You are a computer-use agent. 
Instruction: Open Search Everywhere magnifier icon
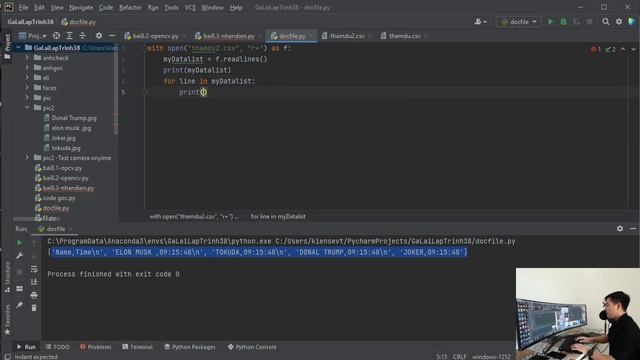pyautogui.click(x=606, y=22)
